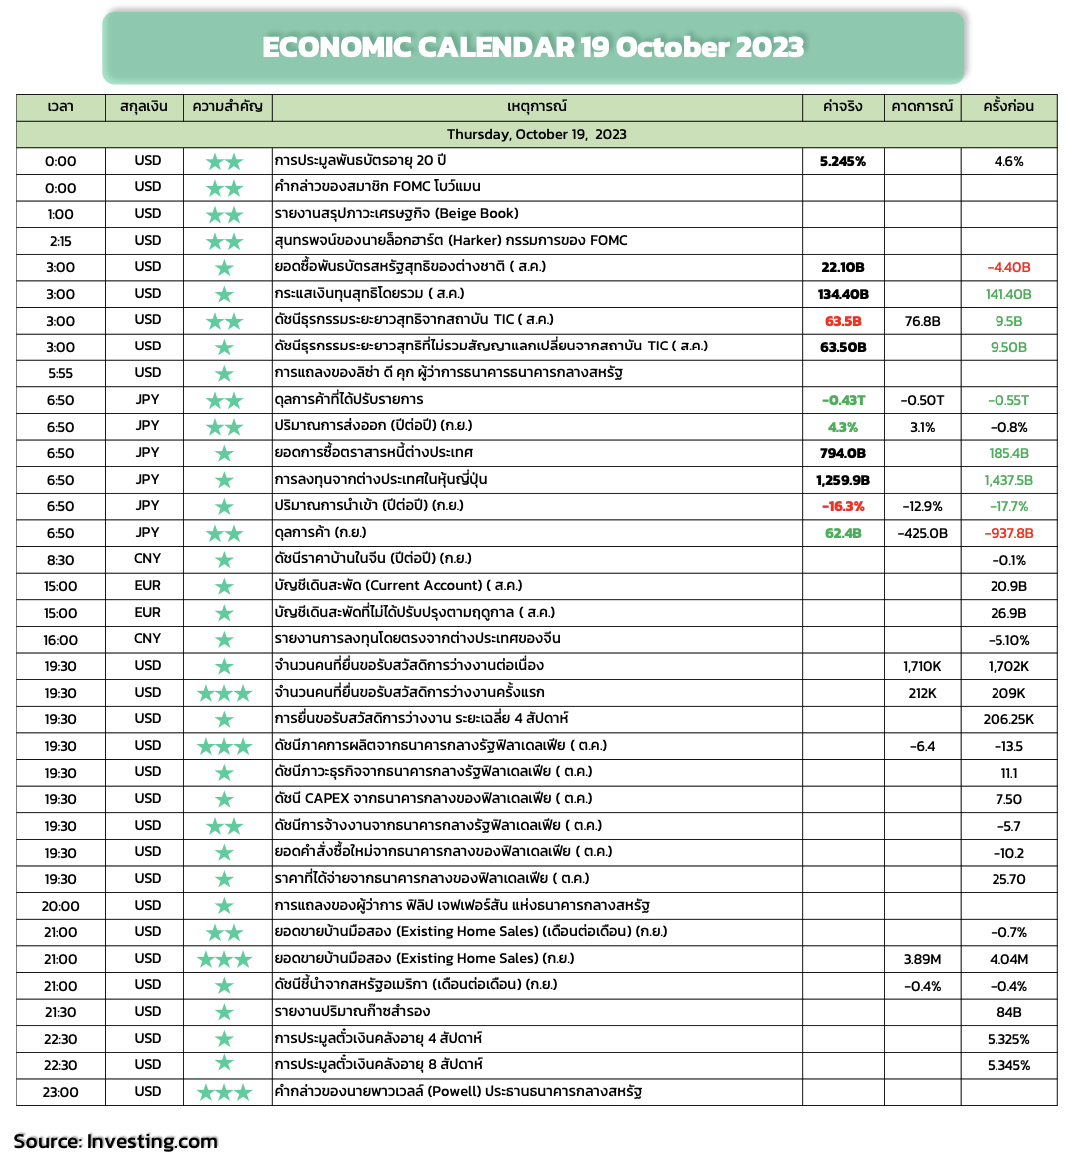Screen dimensions: 1068x1170
Task: Click the time cell 23:00
Action: [60, 1092]
